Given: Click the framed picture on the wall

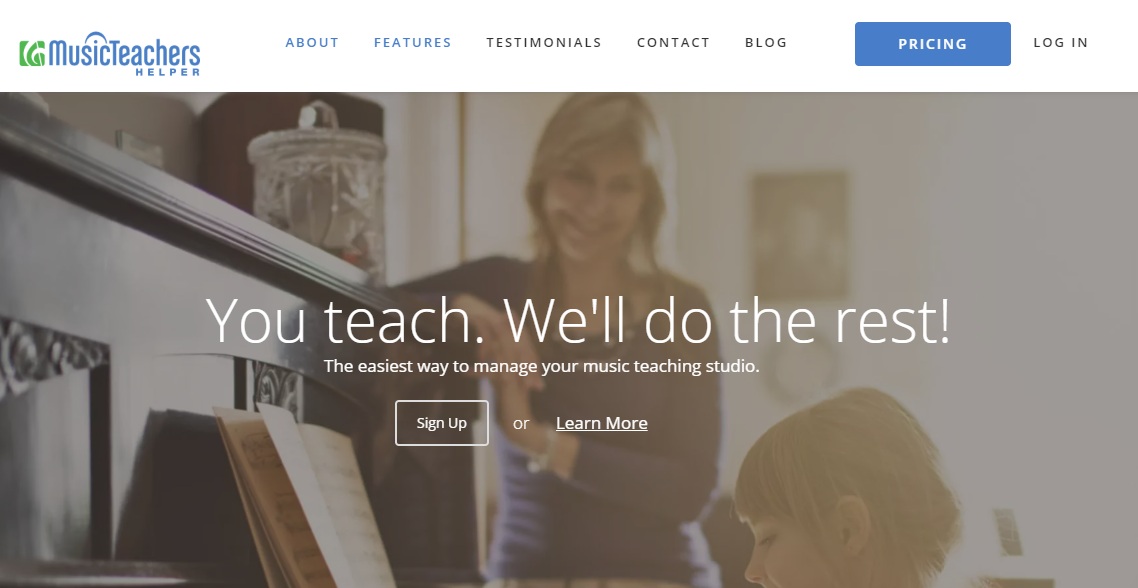Looking at the screenshot, I should (x=800, y=234).
